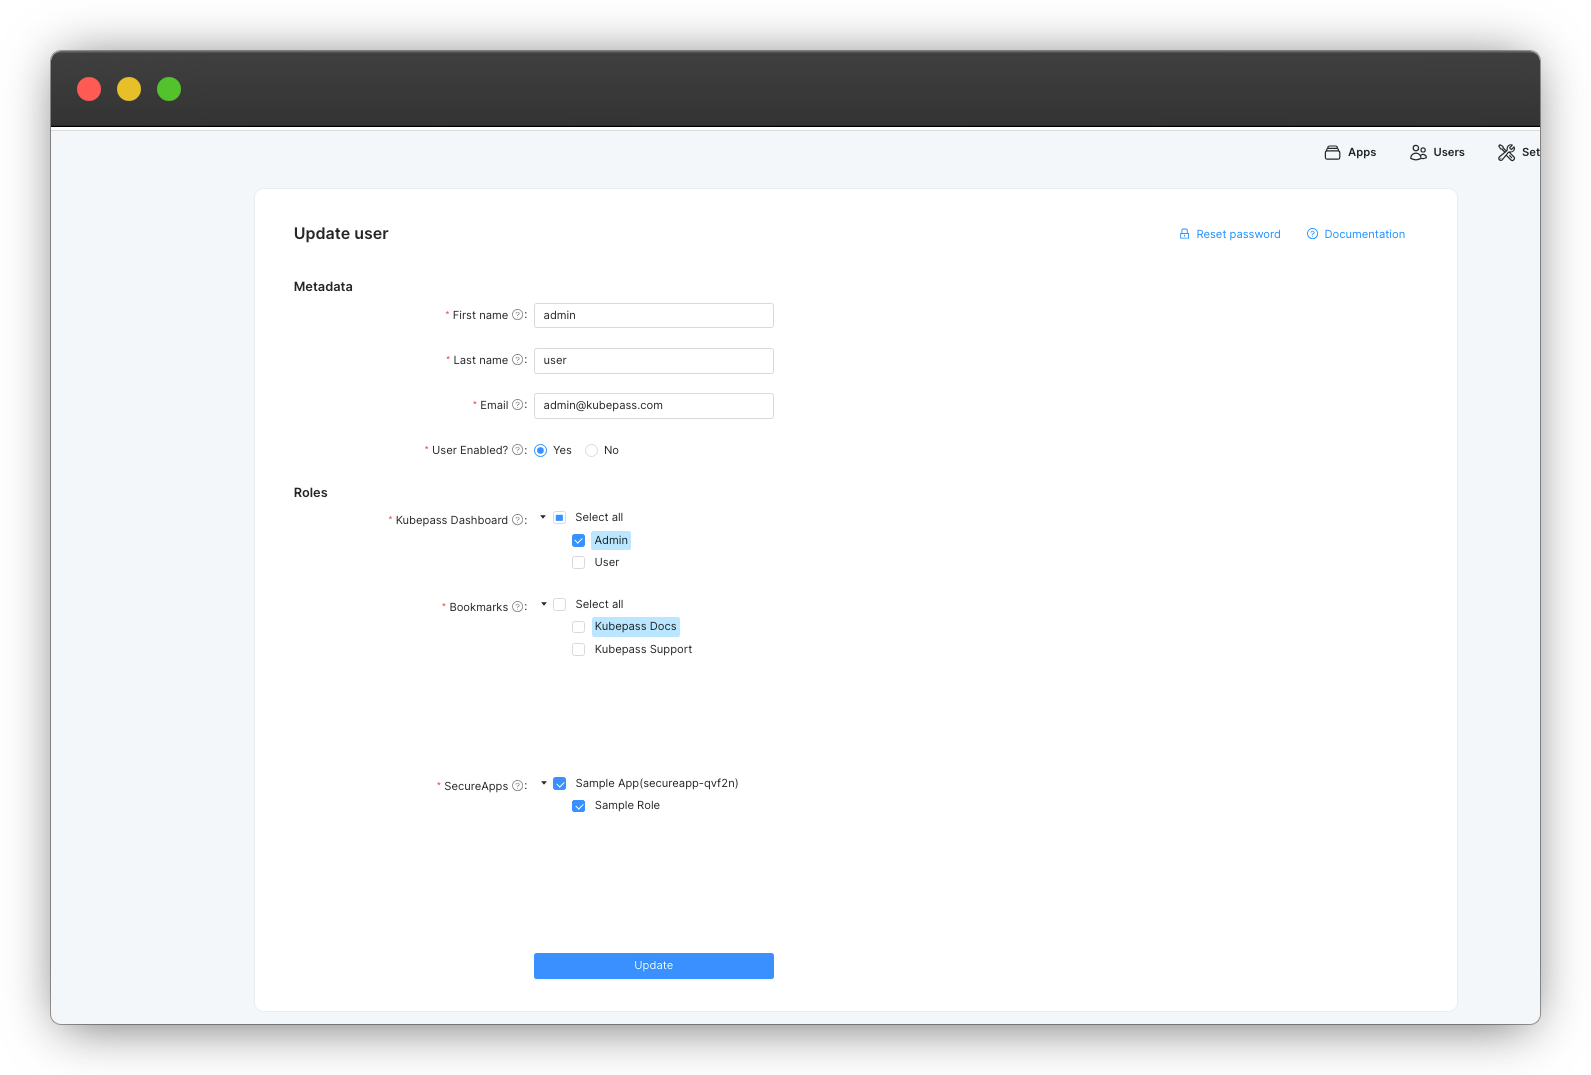
Task: Click the First name help icon
Action: pyautogui.click(x=518, y=315)
